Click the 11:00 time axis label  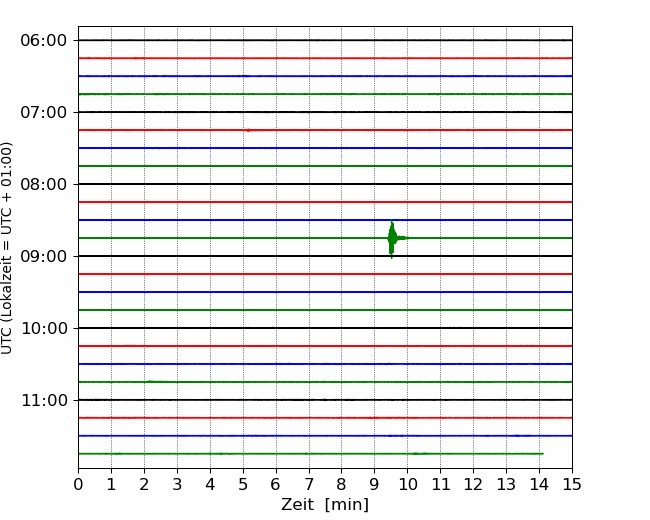point(44,401)
